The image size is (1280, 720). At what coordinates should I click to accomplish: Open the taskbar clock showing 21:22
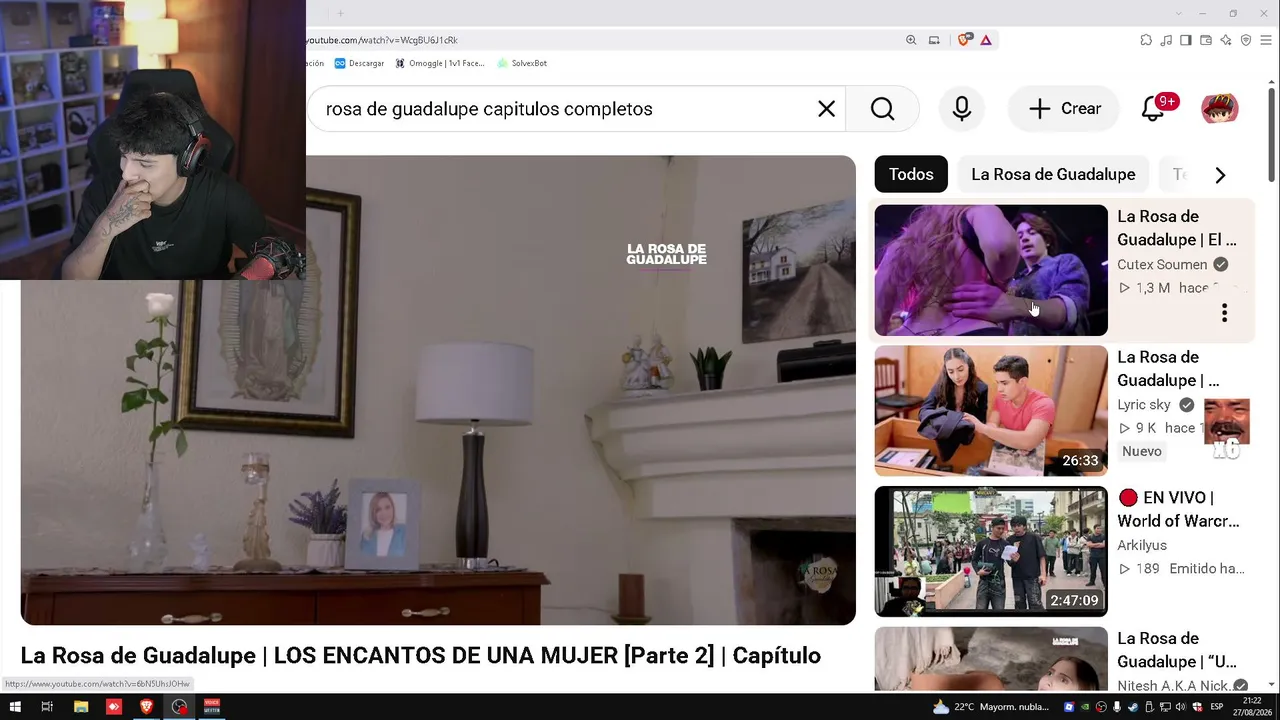(1254, 707)
